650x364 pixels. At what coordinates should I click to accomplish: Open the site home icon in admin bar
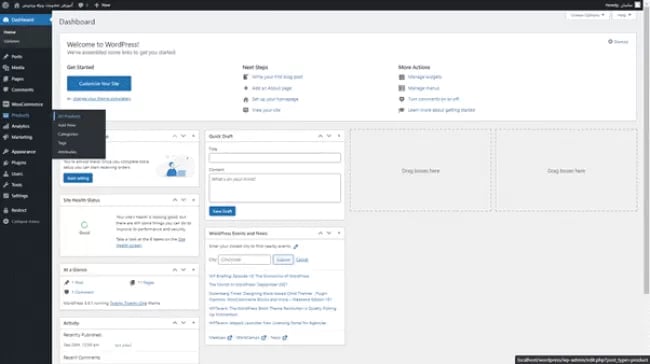click(17, 5)
